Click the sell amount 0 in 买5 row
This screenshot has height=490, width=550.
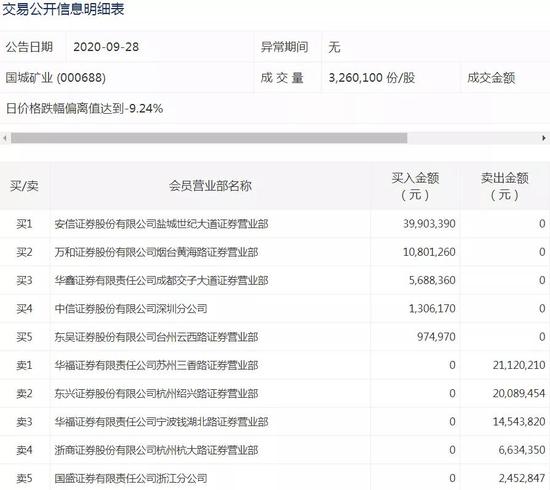[542, 337]
